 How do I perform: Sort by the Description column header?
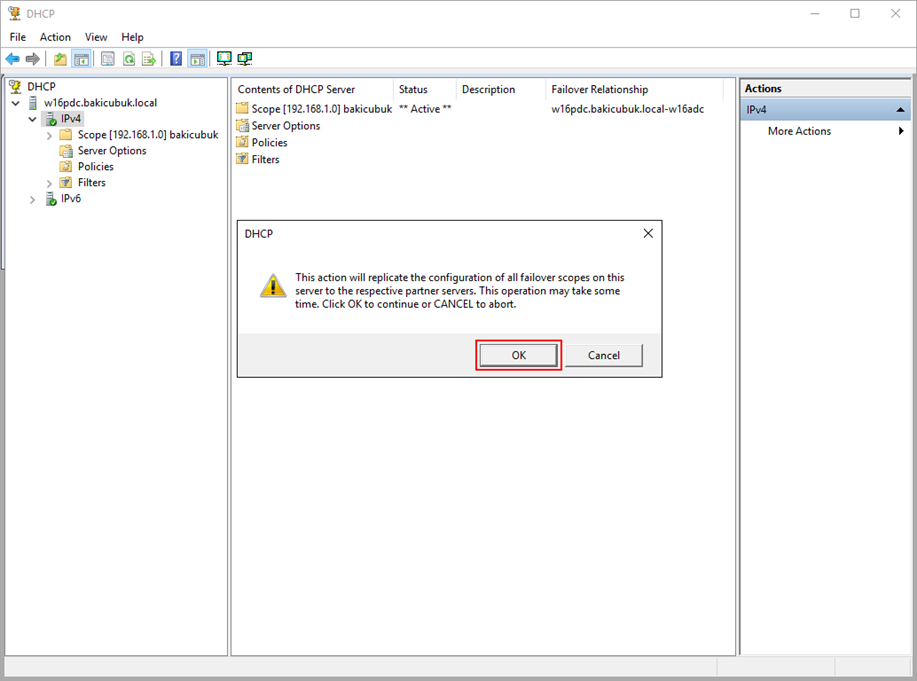(502, 90)
